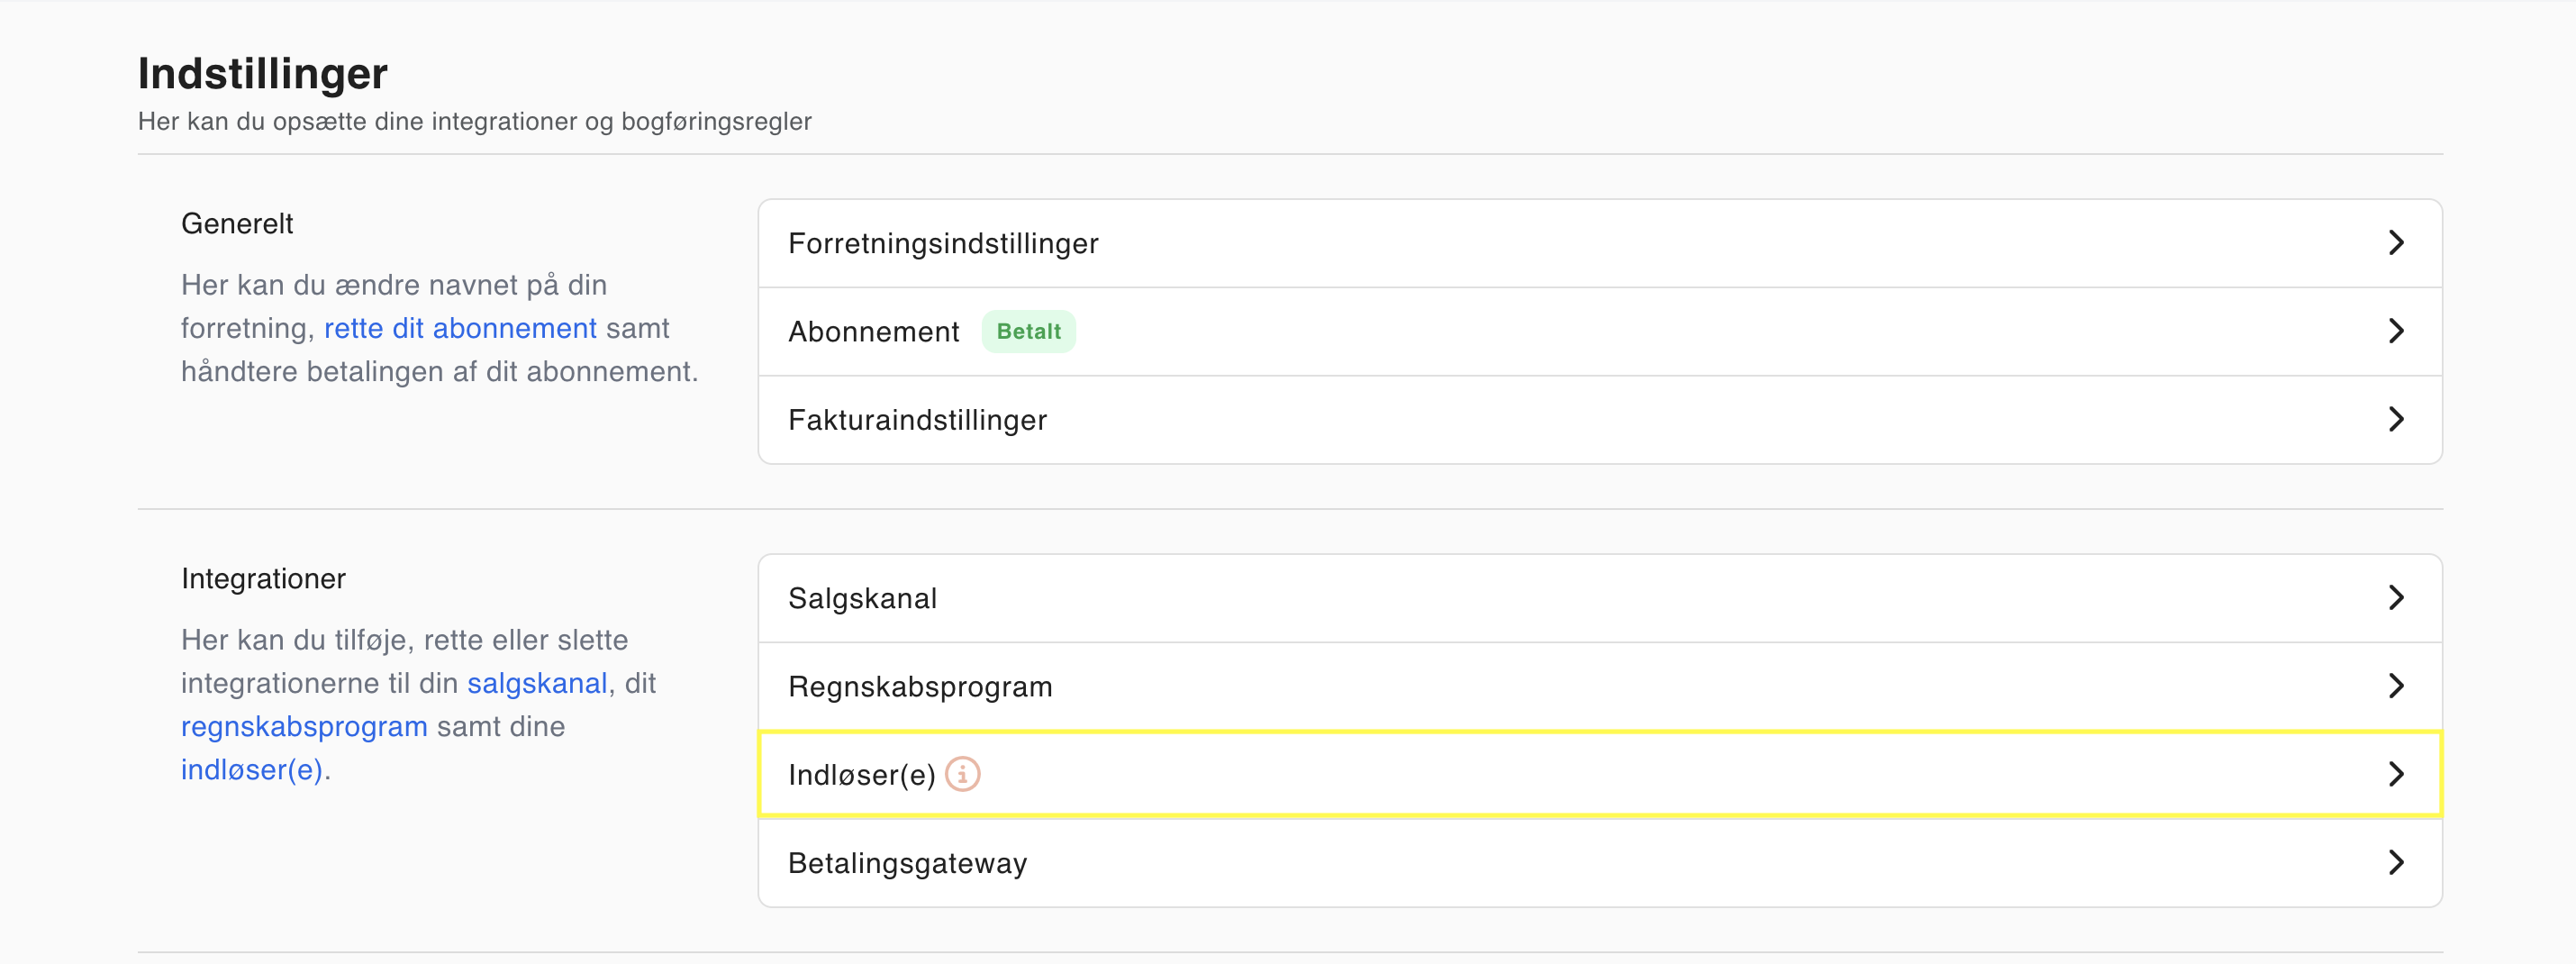Follow the "indløser(e)" link in description

(x=251, y=769)
